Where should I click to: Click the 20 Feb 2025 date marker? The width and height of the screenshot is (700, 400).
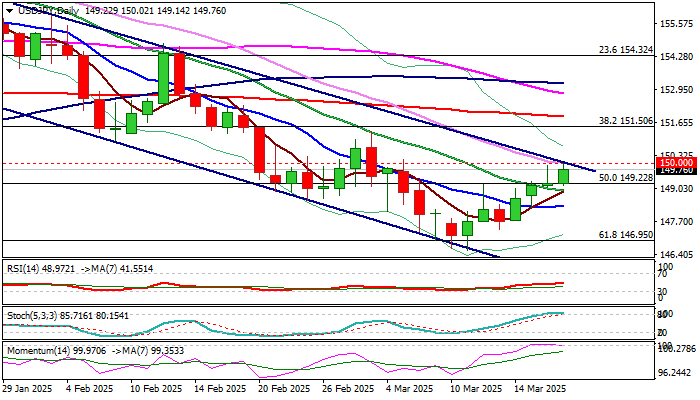point(284,388)
